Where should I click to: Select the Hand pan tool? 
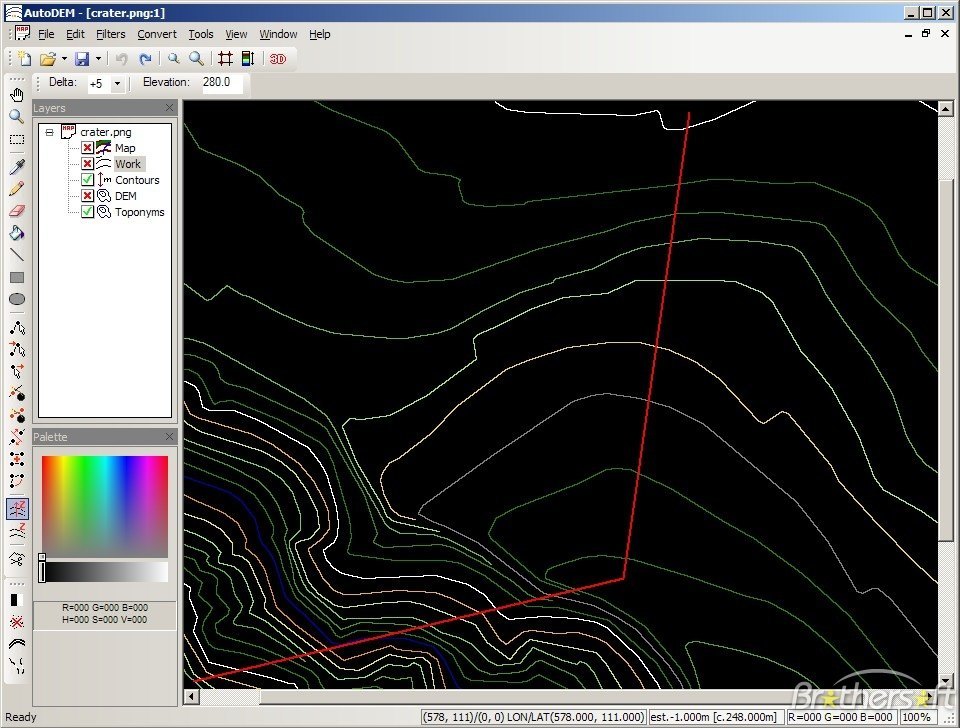tap(17, 95)
